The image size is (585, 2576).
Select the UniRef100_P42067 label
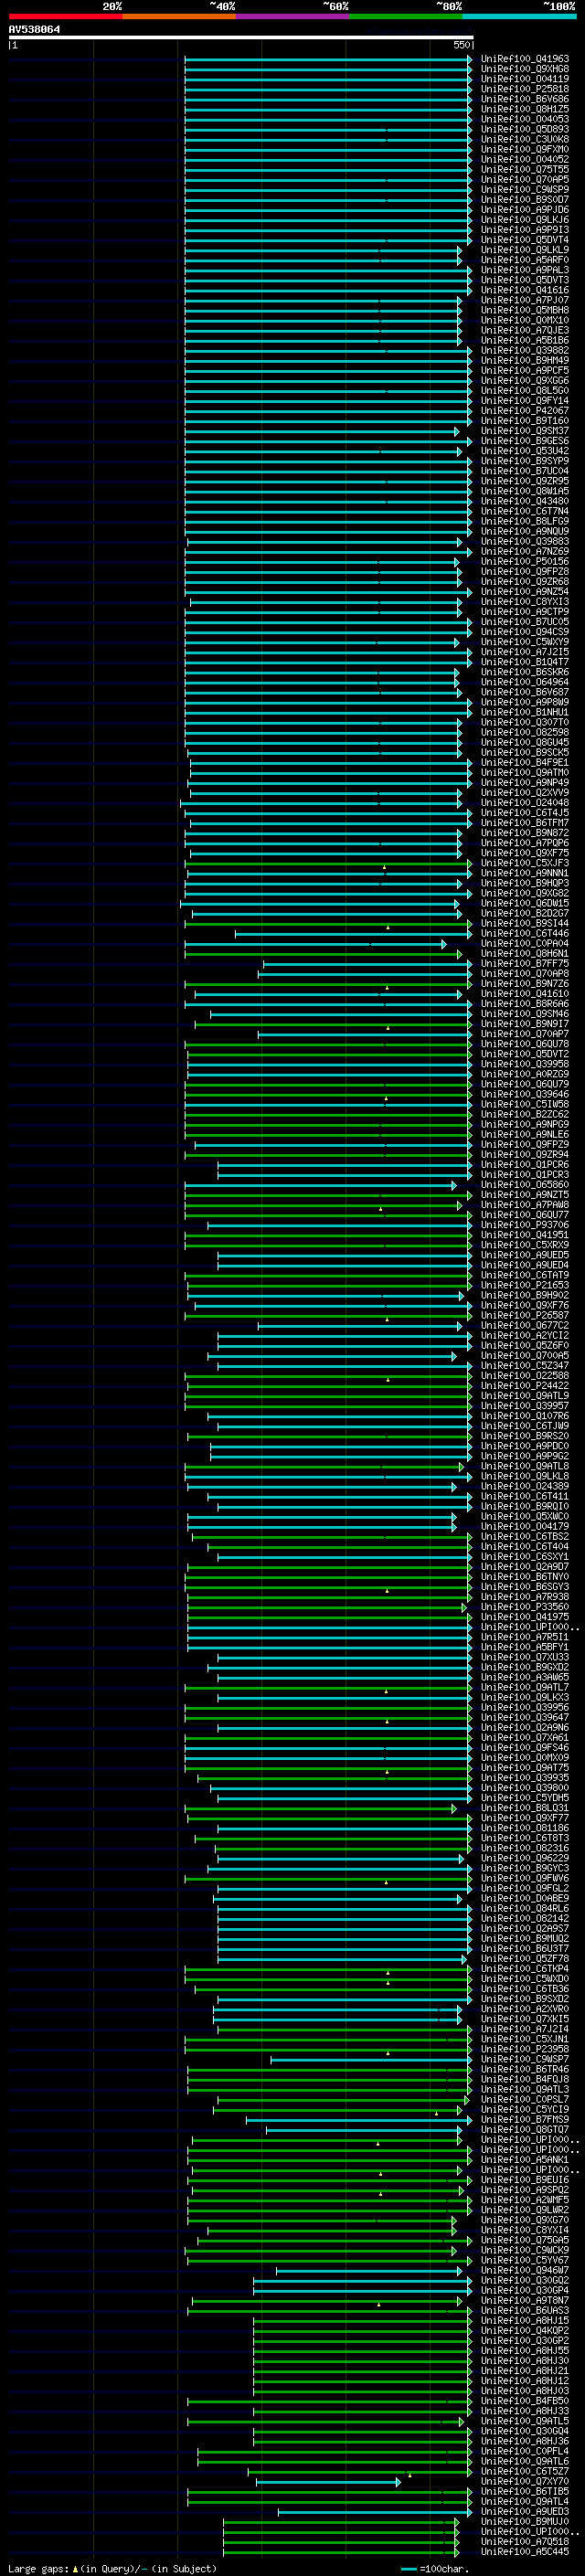[525, 411]
